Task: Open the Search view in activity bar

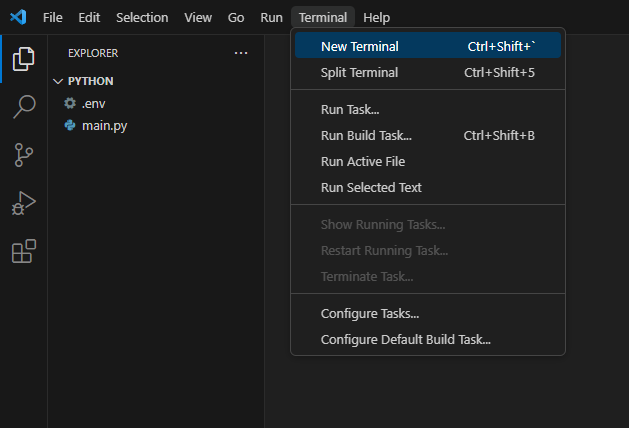Action: (x=23, y=107)
